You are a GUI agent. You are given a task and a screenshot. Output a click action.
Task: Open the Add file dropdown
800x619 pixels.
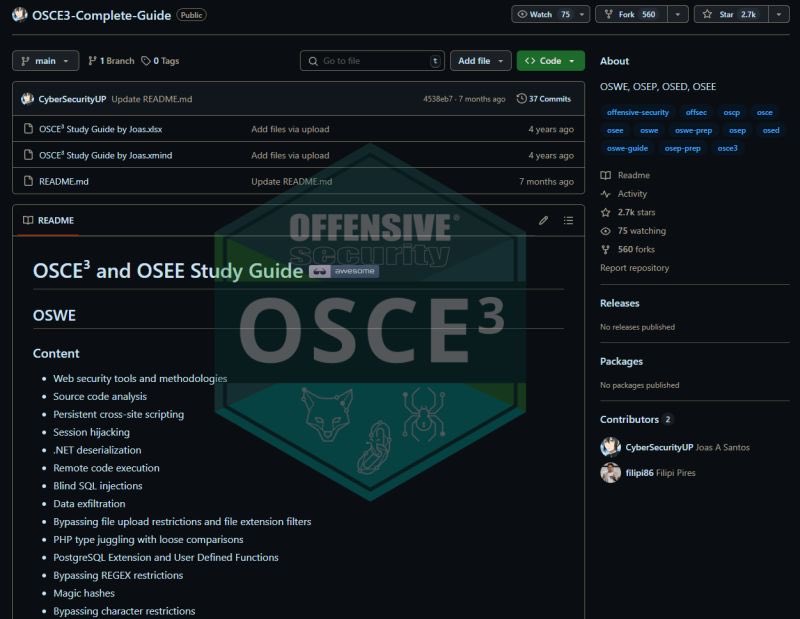click(480, 60)
